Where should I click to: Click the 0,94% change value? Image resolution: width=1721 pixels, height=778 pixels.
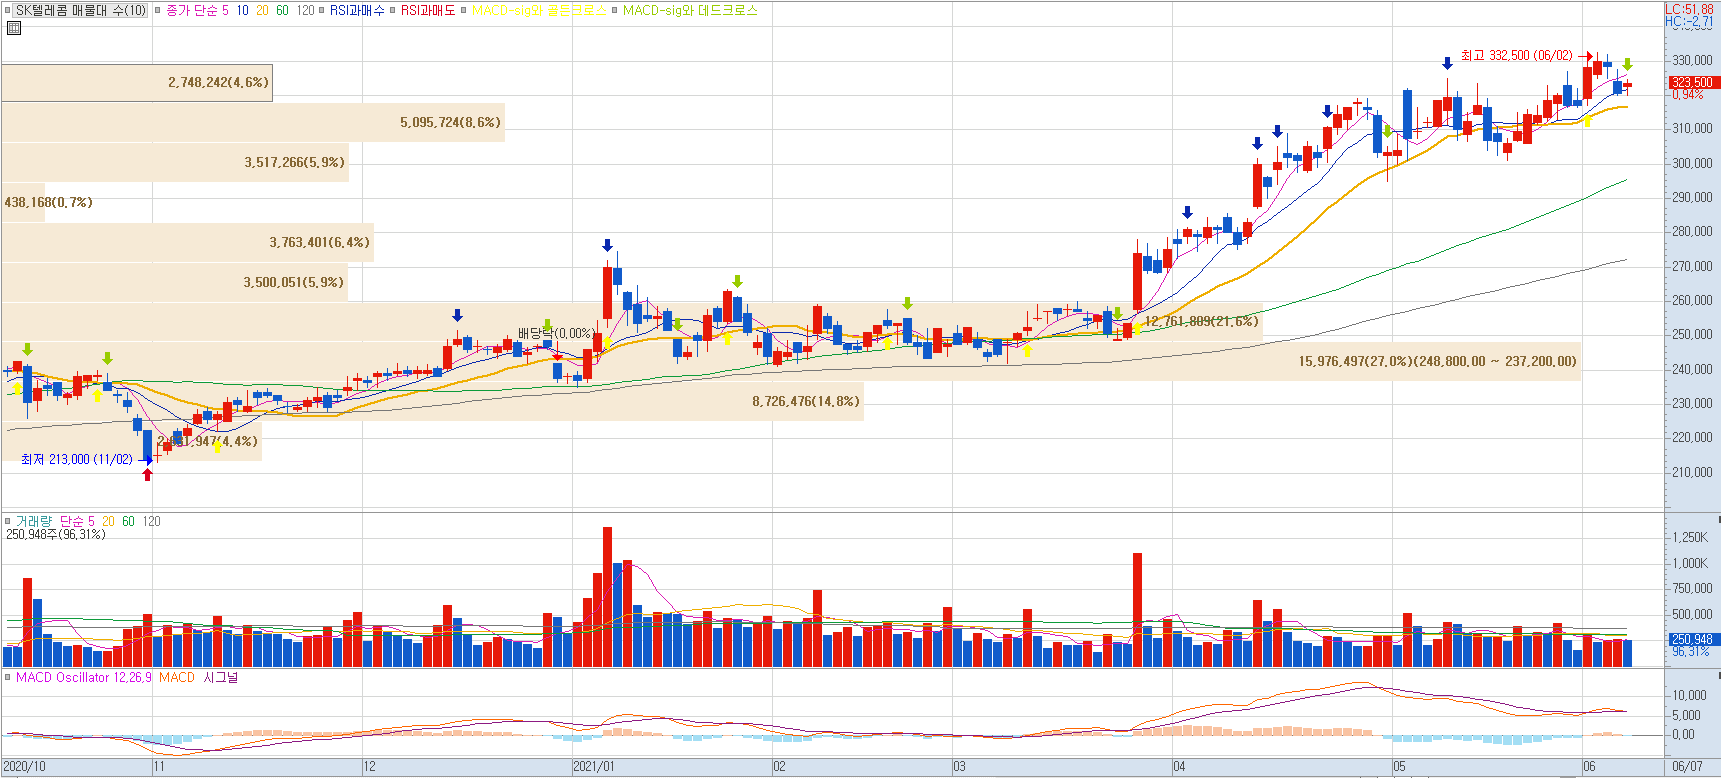point(1687,94)
